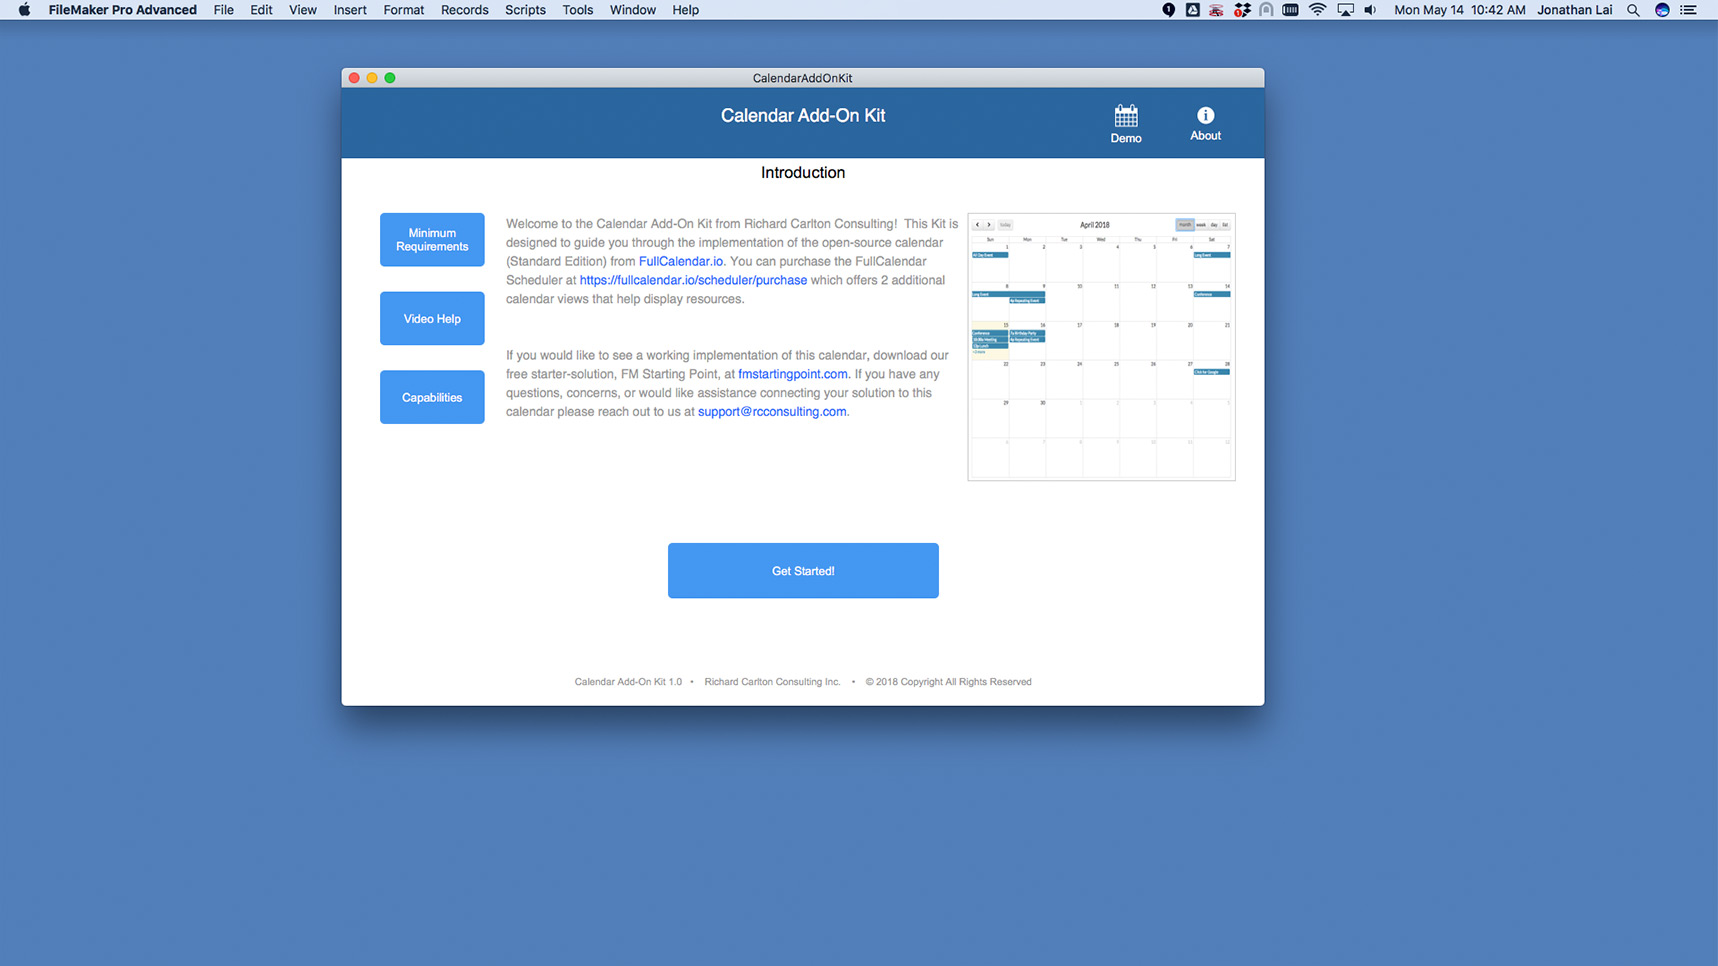Click the support@rcconsulting.com email link
This screenshot has height=966, width=1718.
click(772, 411)
